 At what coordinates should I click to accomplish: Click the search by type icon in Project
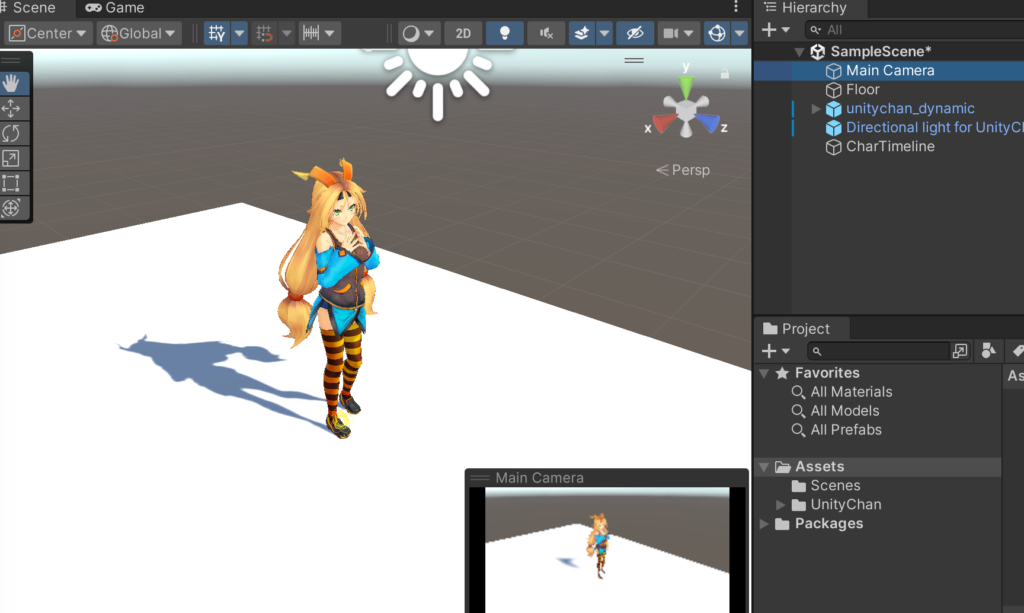988,351
